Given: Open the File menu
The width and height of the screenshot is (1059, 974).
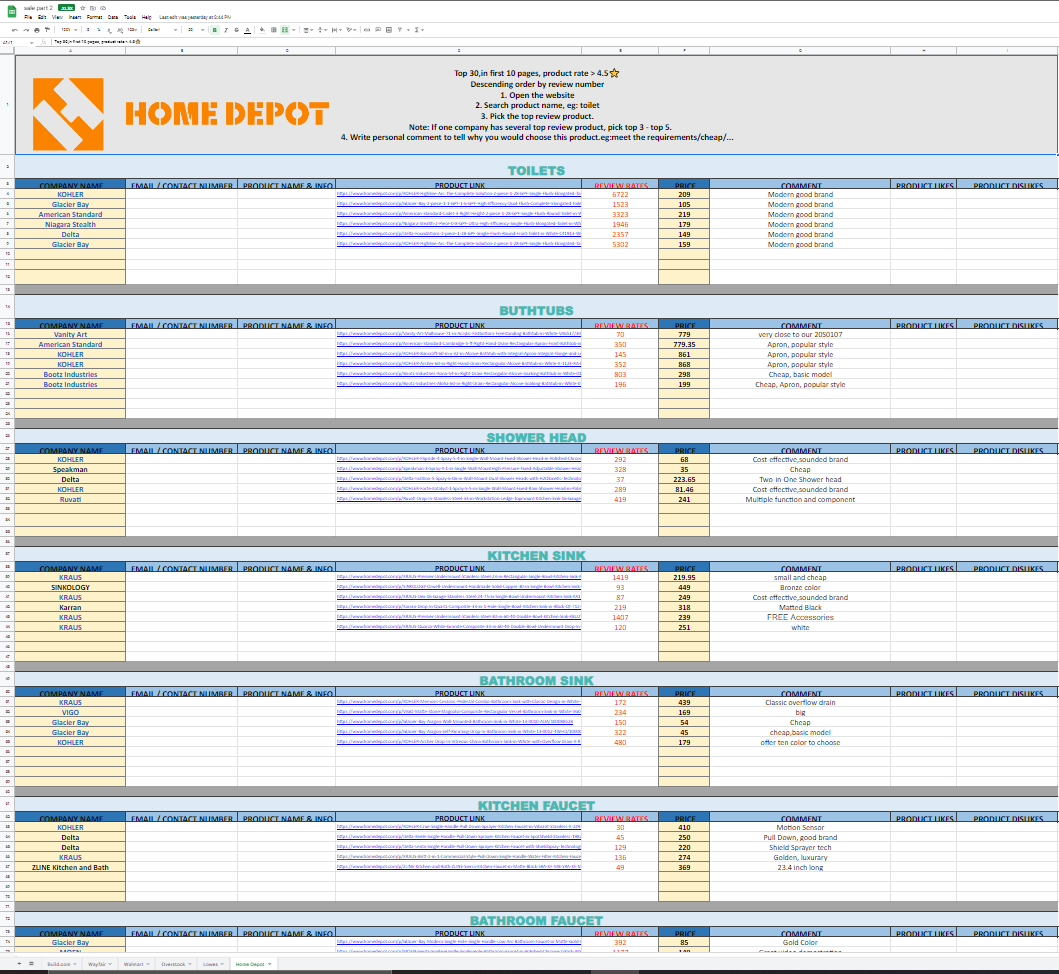Looking at the screenshot, I should click(28, 17).
